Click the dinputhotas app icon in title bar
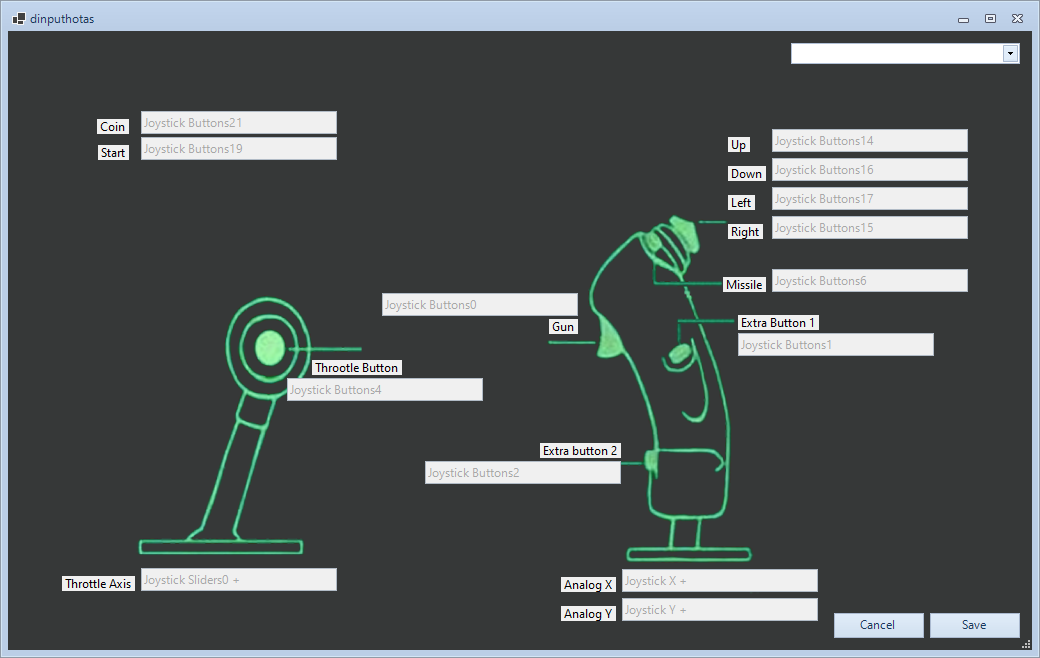This screenshot has height=658, width=1040. pos(19,19)
